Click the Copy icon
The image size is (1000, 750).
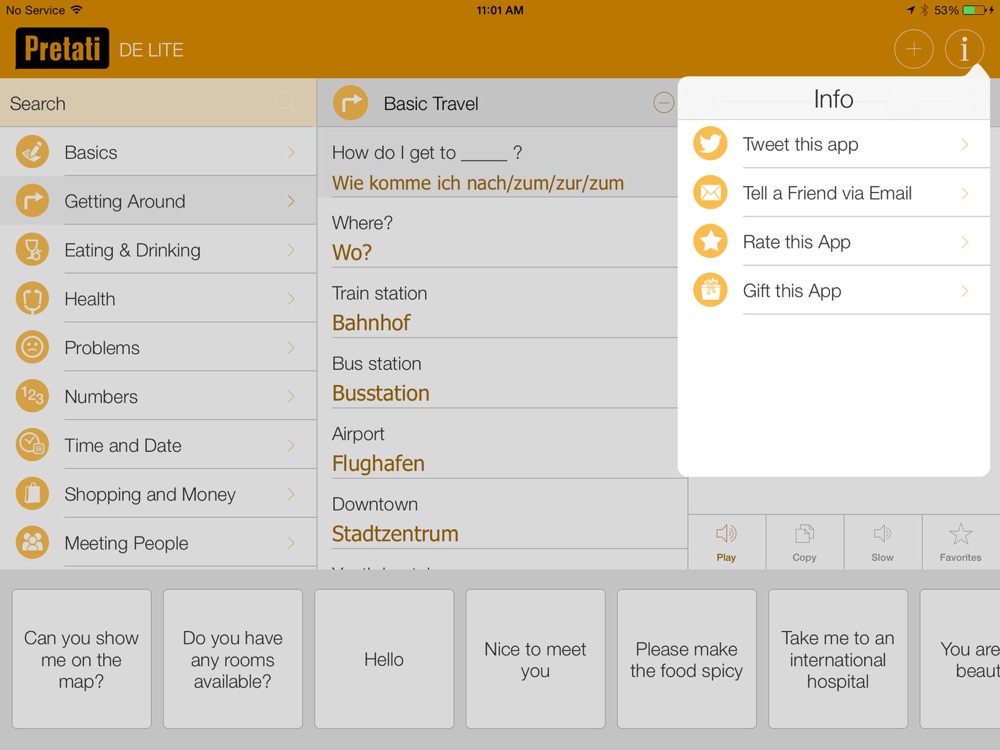pyautogui.click(x=804, y=534)
